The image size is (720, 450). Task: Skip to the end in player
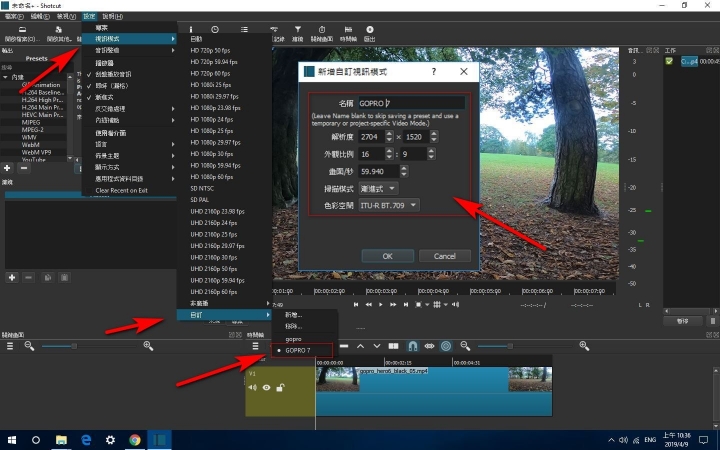(x=405, y=304)
